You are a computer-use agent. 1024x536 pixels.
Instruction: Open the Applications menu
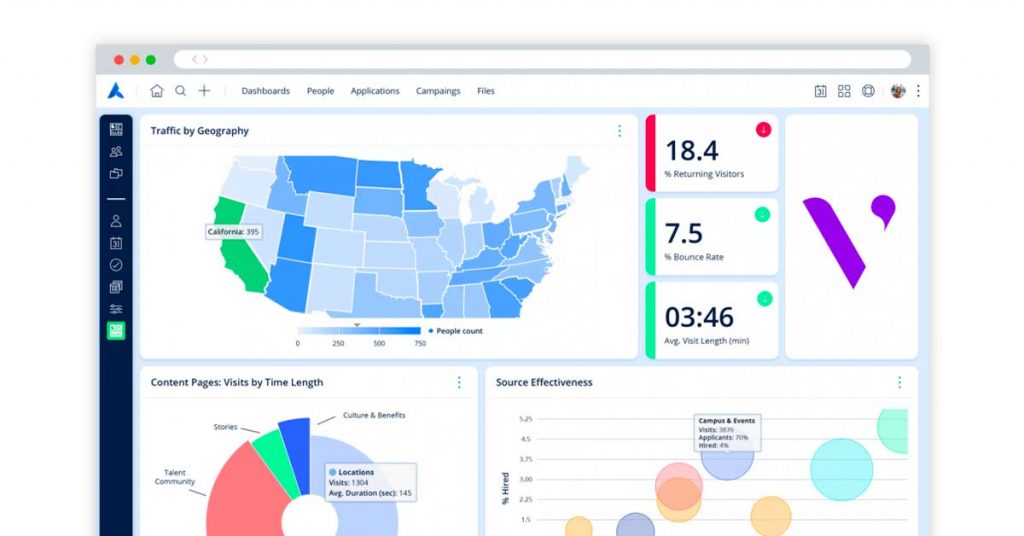click(375, 91)
